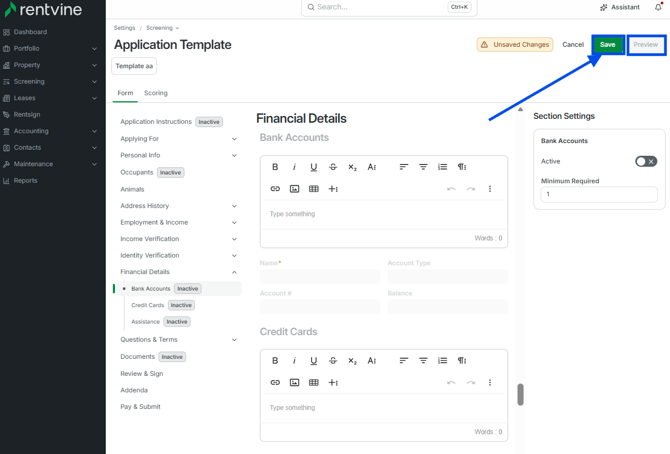Screen dimensions: 670x454
Task: Click Subscript in the Bank Accounts editor
Action: (352, 167)
